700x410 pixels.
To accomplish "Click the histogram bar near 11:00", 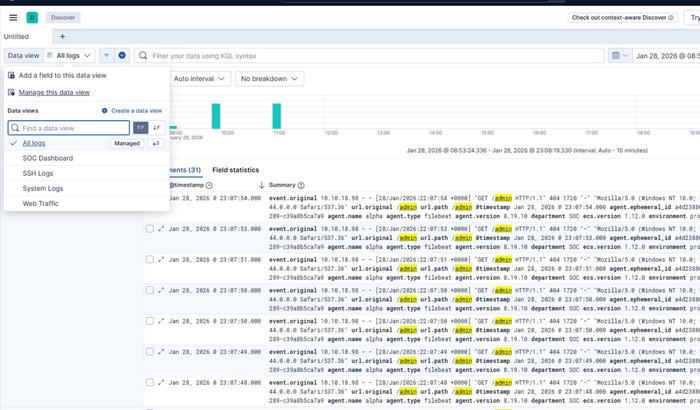I will 277,116.
